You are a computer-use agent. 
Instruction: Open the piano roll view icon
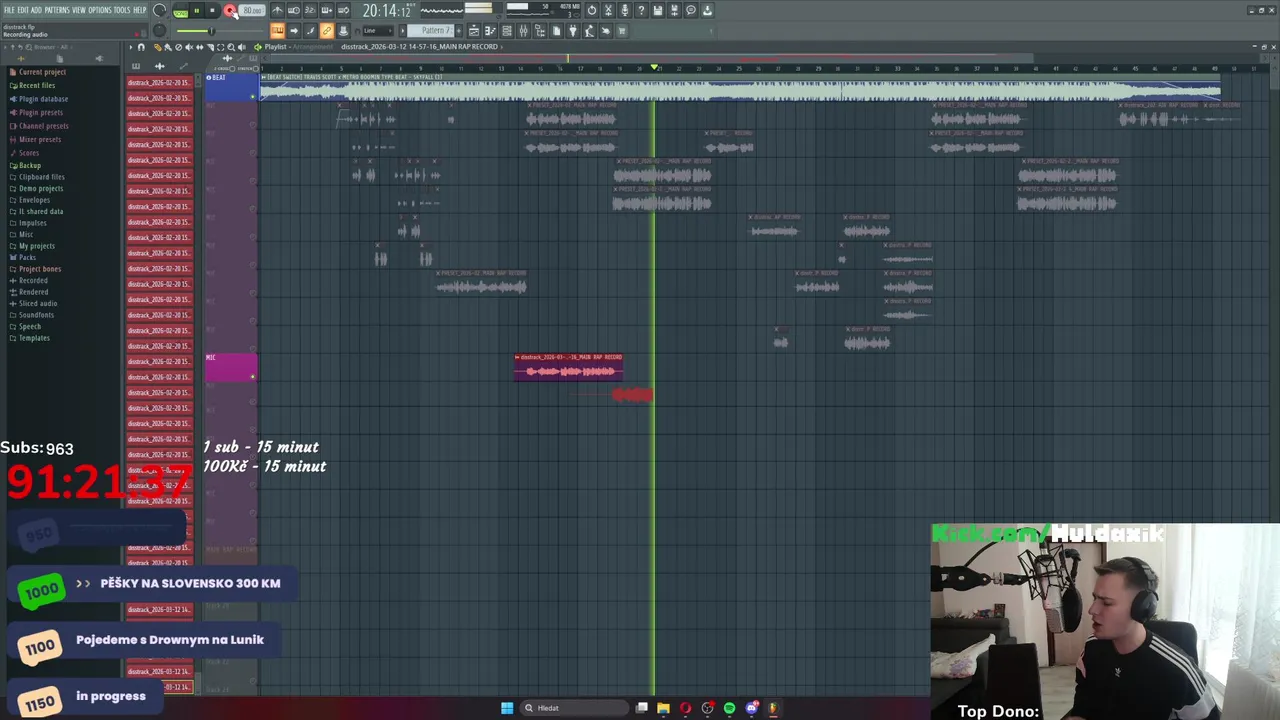489,31
